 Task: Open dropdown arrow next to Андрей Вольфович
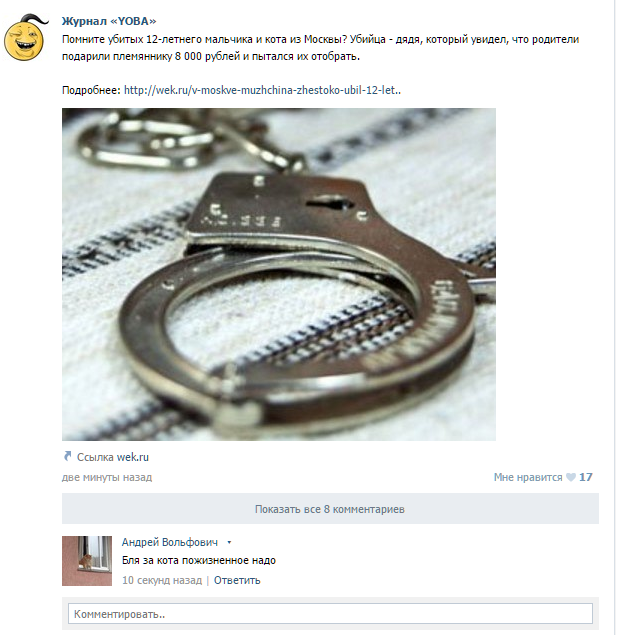229,542
